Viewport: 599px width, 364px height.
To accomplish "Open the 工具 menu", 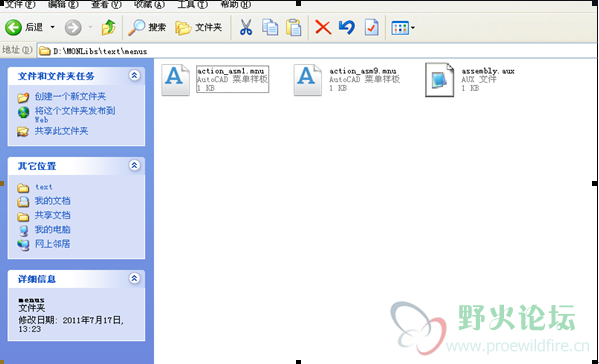I will (x=193, y=4).
